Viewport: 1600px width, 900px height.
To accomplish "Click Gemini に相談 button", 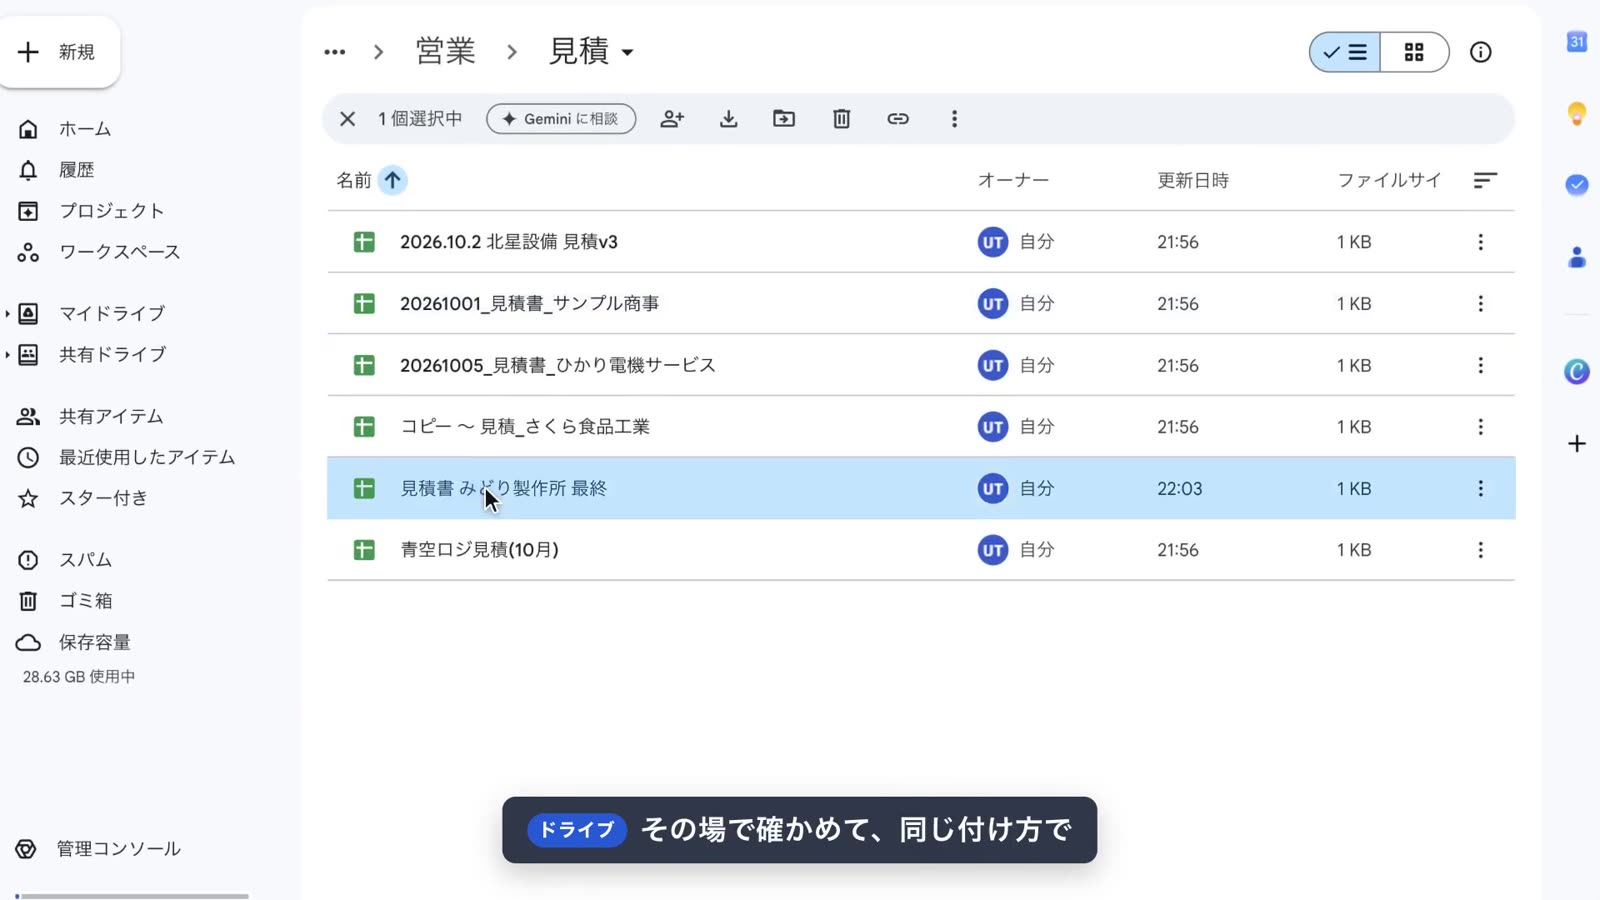I will (x=561, y=119).
